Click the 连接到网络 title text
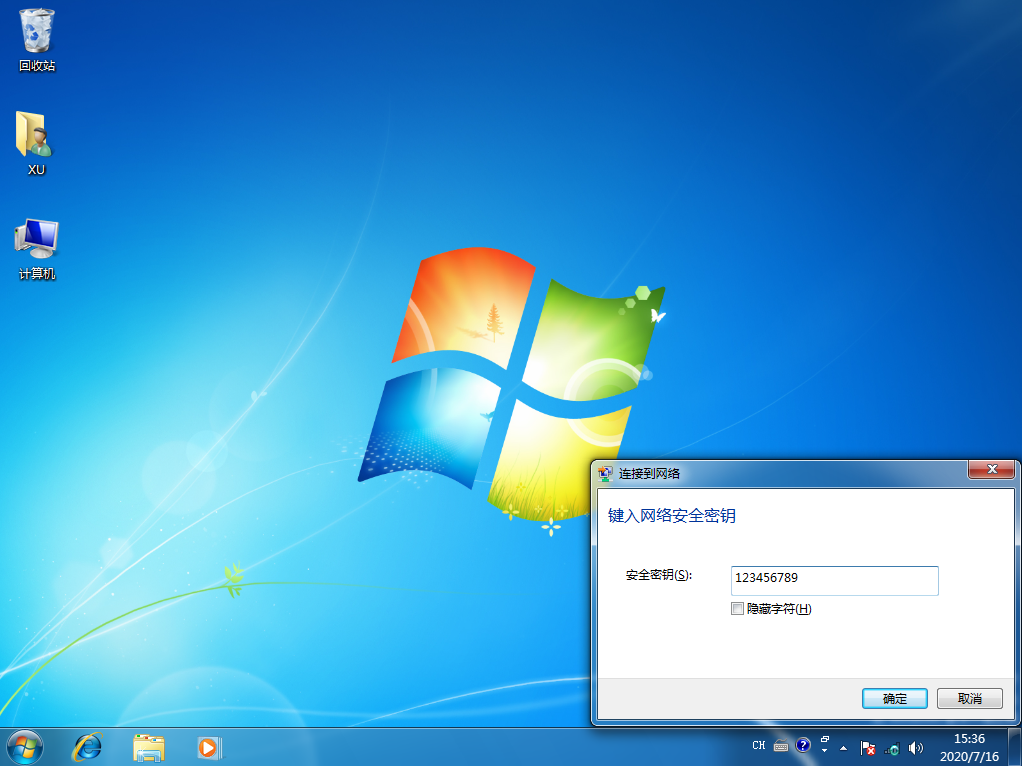 649,474
